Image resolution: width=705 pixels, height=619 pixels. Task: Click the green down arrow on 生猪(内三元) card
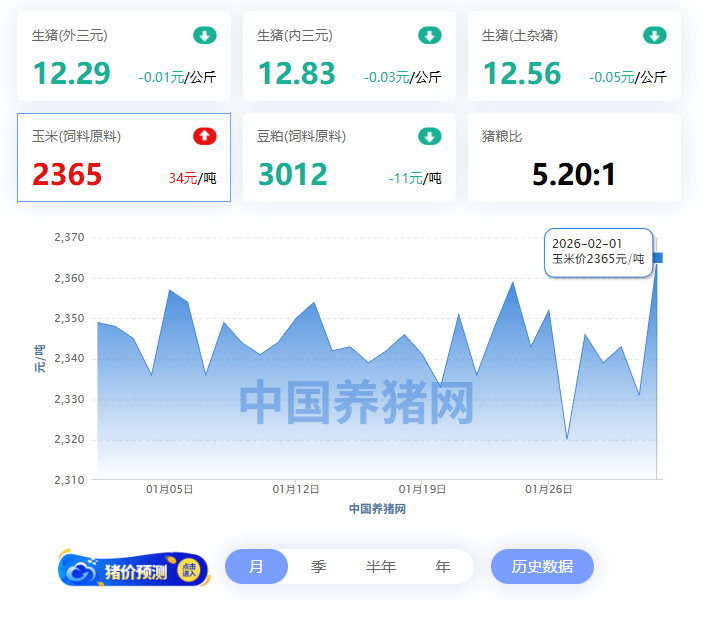point(429,36)
